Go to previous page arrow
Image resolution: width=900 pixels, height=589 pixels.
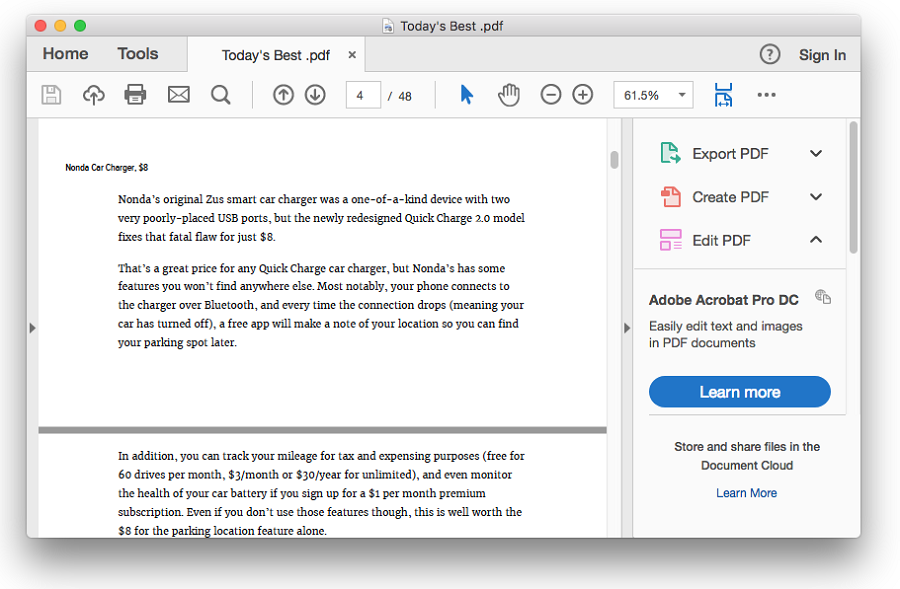283,95
